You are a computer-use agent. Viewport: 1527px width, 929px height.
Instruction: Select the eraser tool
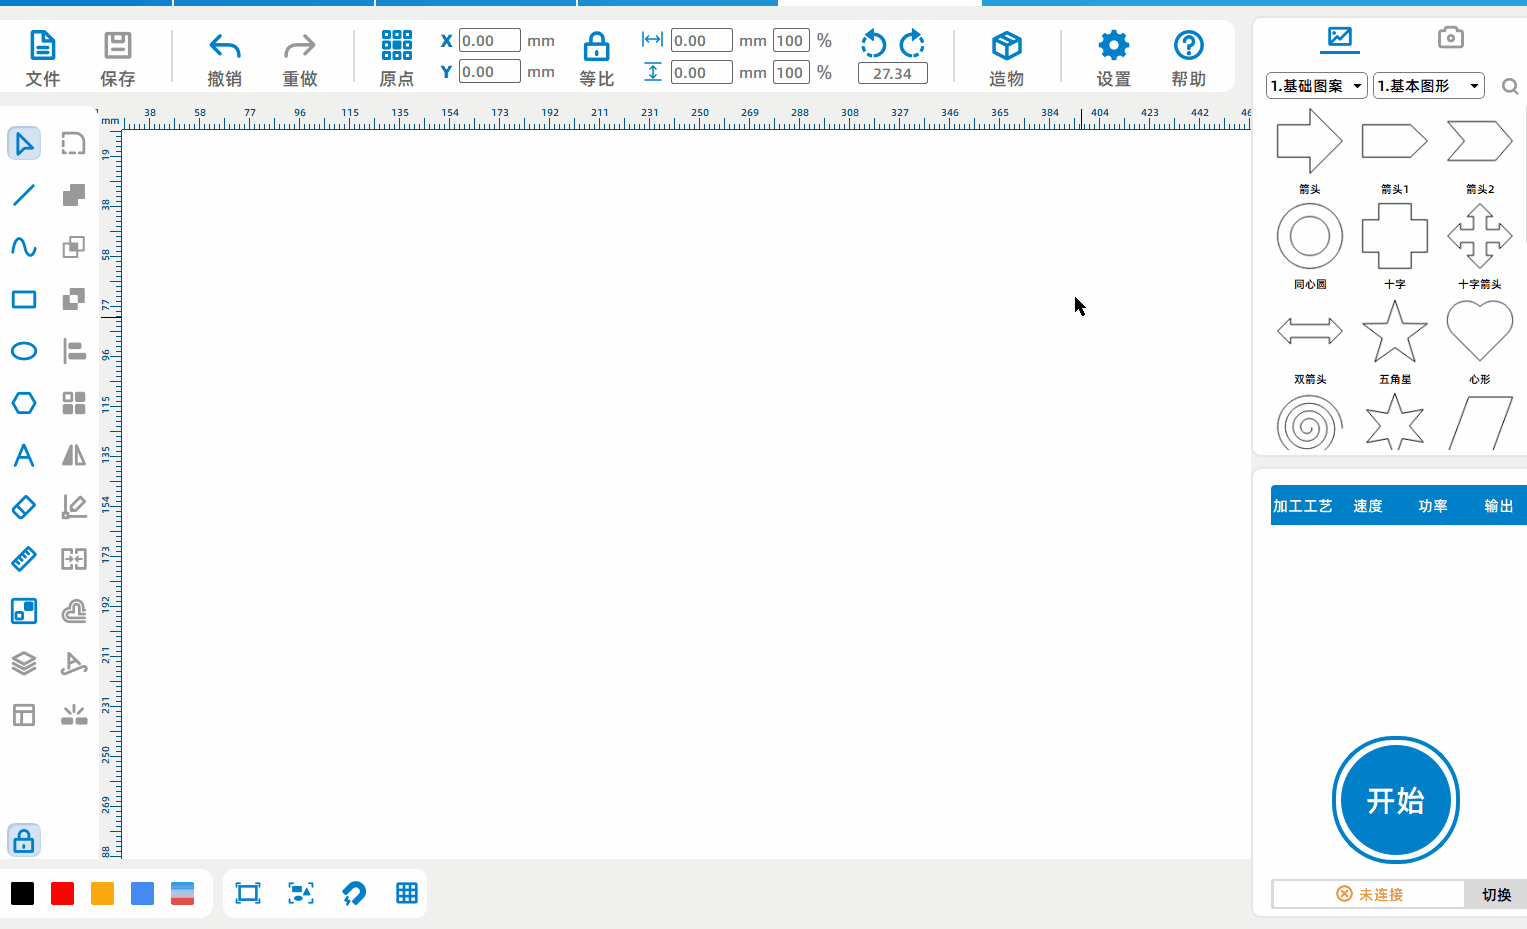coord(24,507)
